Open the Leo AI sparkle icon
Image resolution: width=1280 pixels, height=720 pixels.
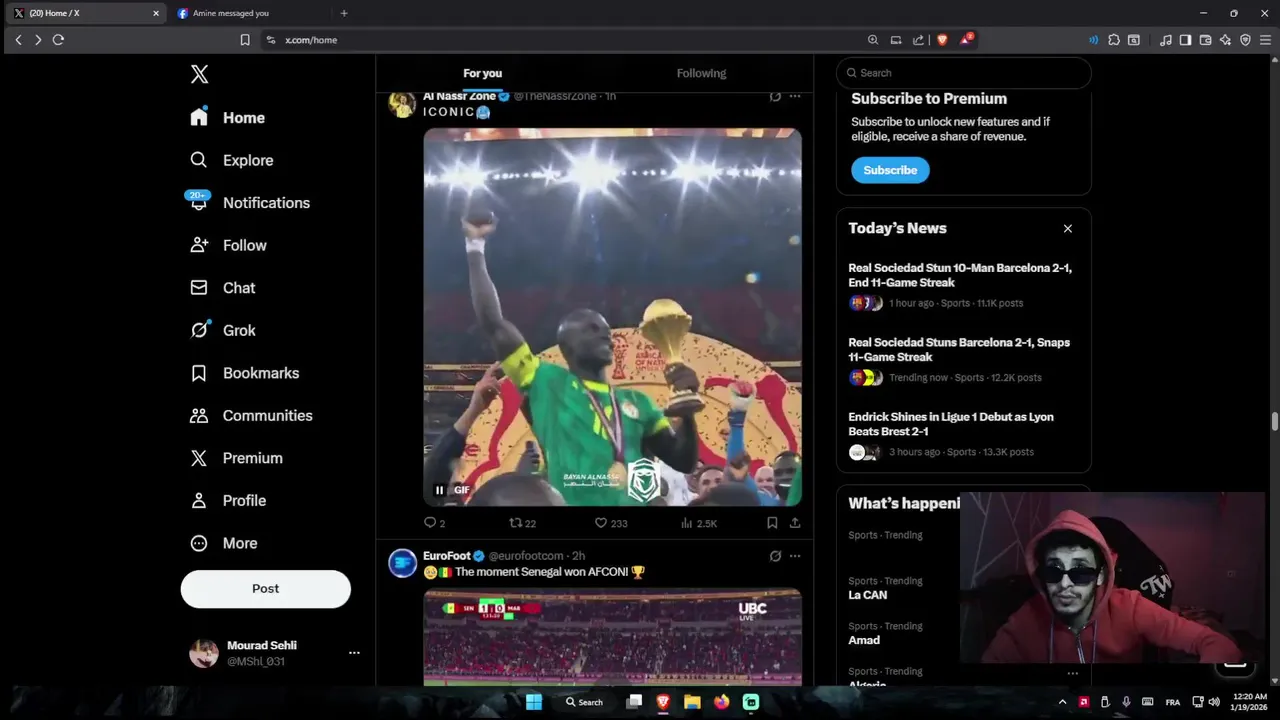click(1225, 40)
